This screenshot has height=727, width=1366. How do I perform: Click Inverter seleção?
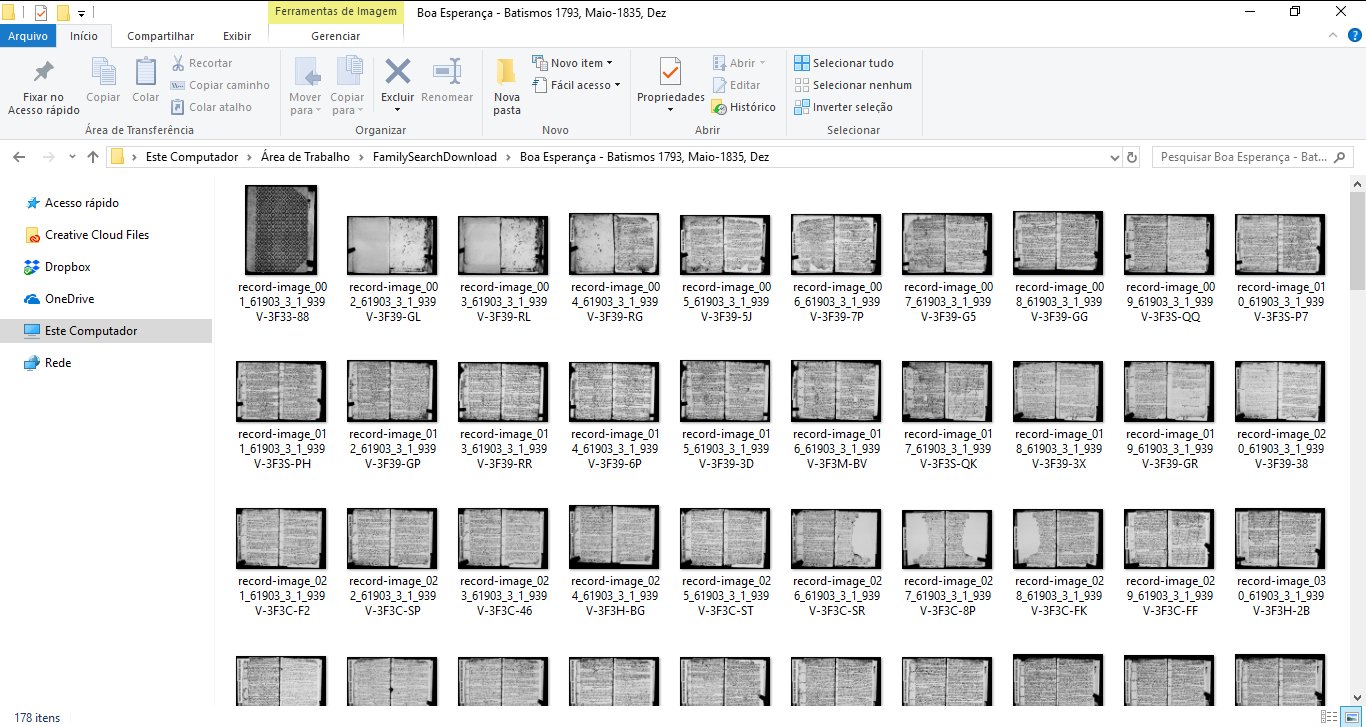tap(843, 107)
